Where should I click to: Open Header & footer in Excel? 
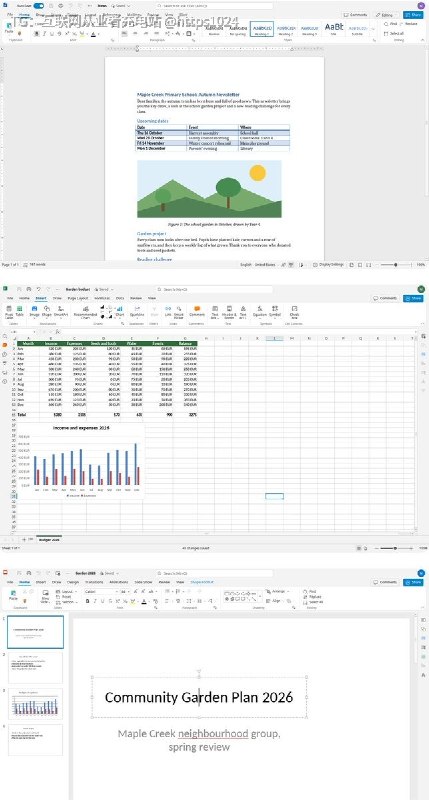[x=229, y=312]
